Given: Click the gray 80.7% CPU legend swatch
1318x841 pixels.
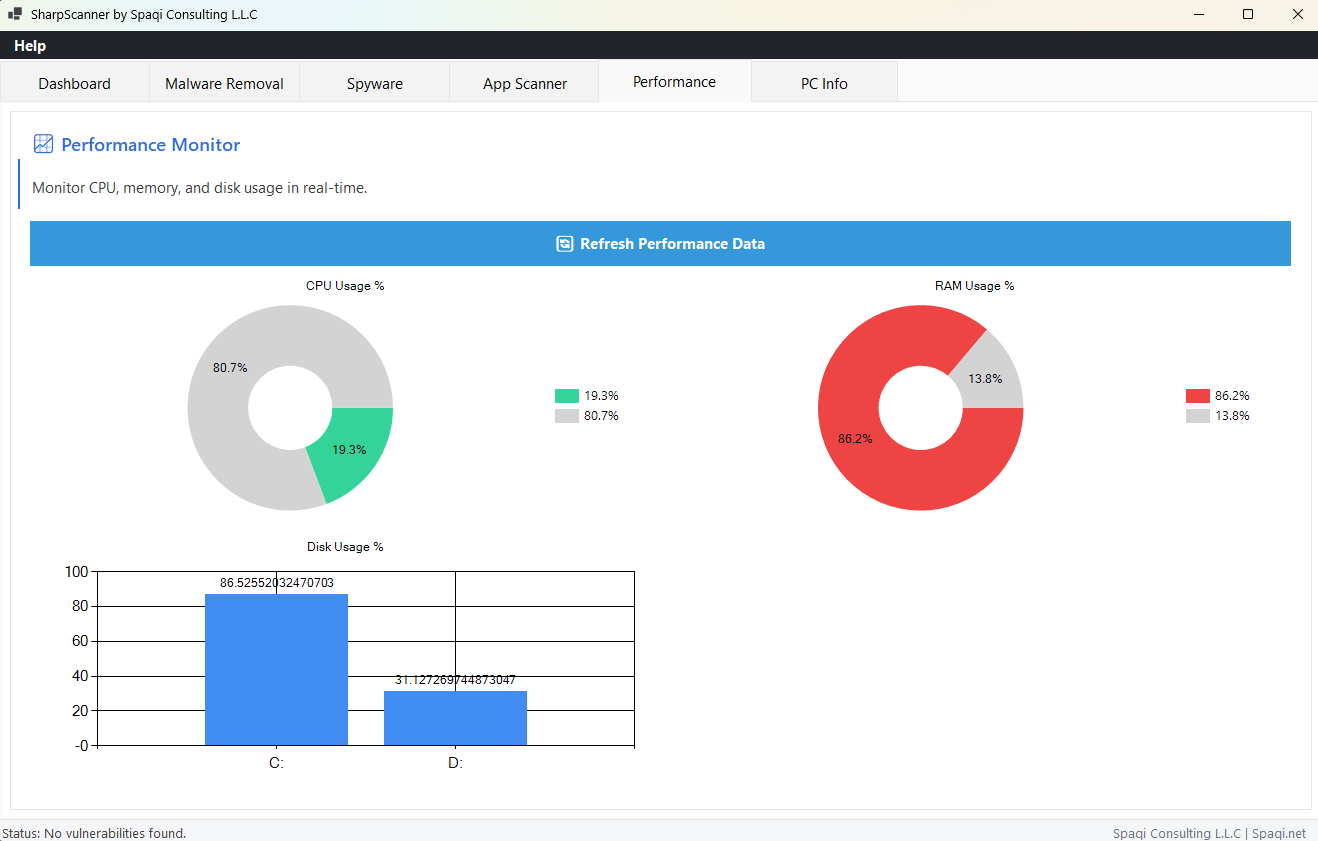Looking at the screenshot, I should 567,416.
